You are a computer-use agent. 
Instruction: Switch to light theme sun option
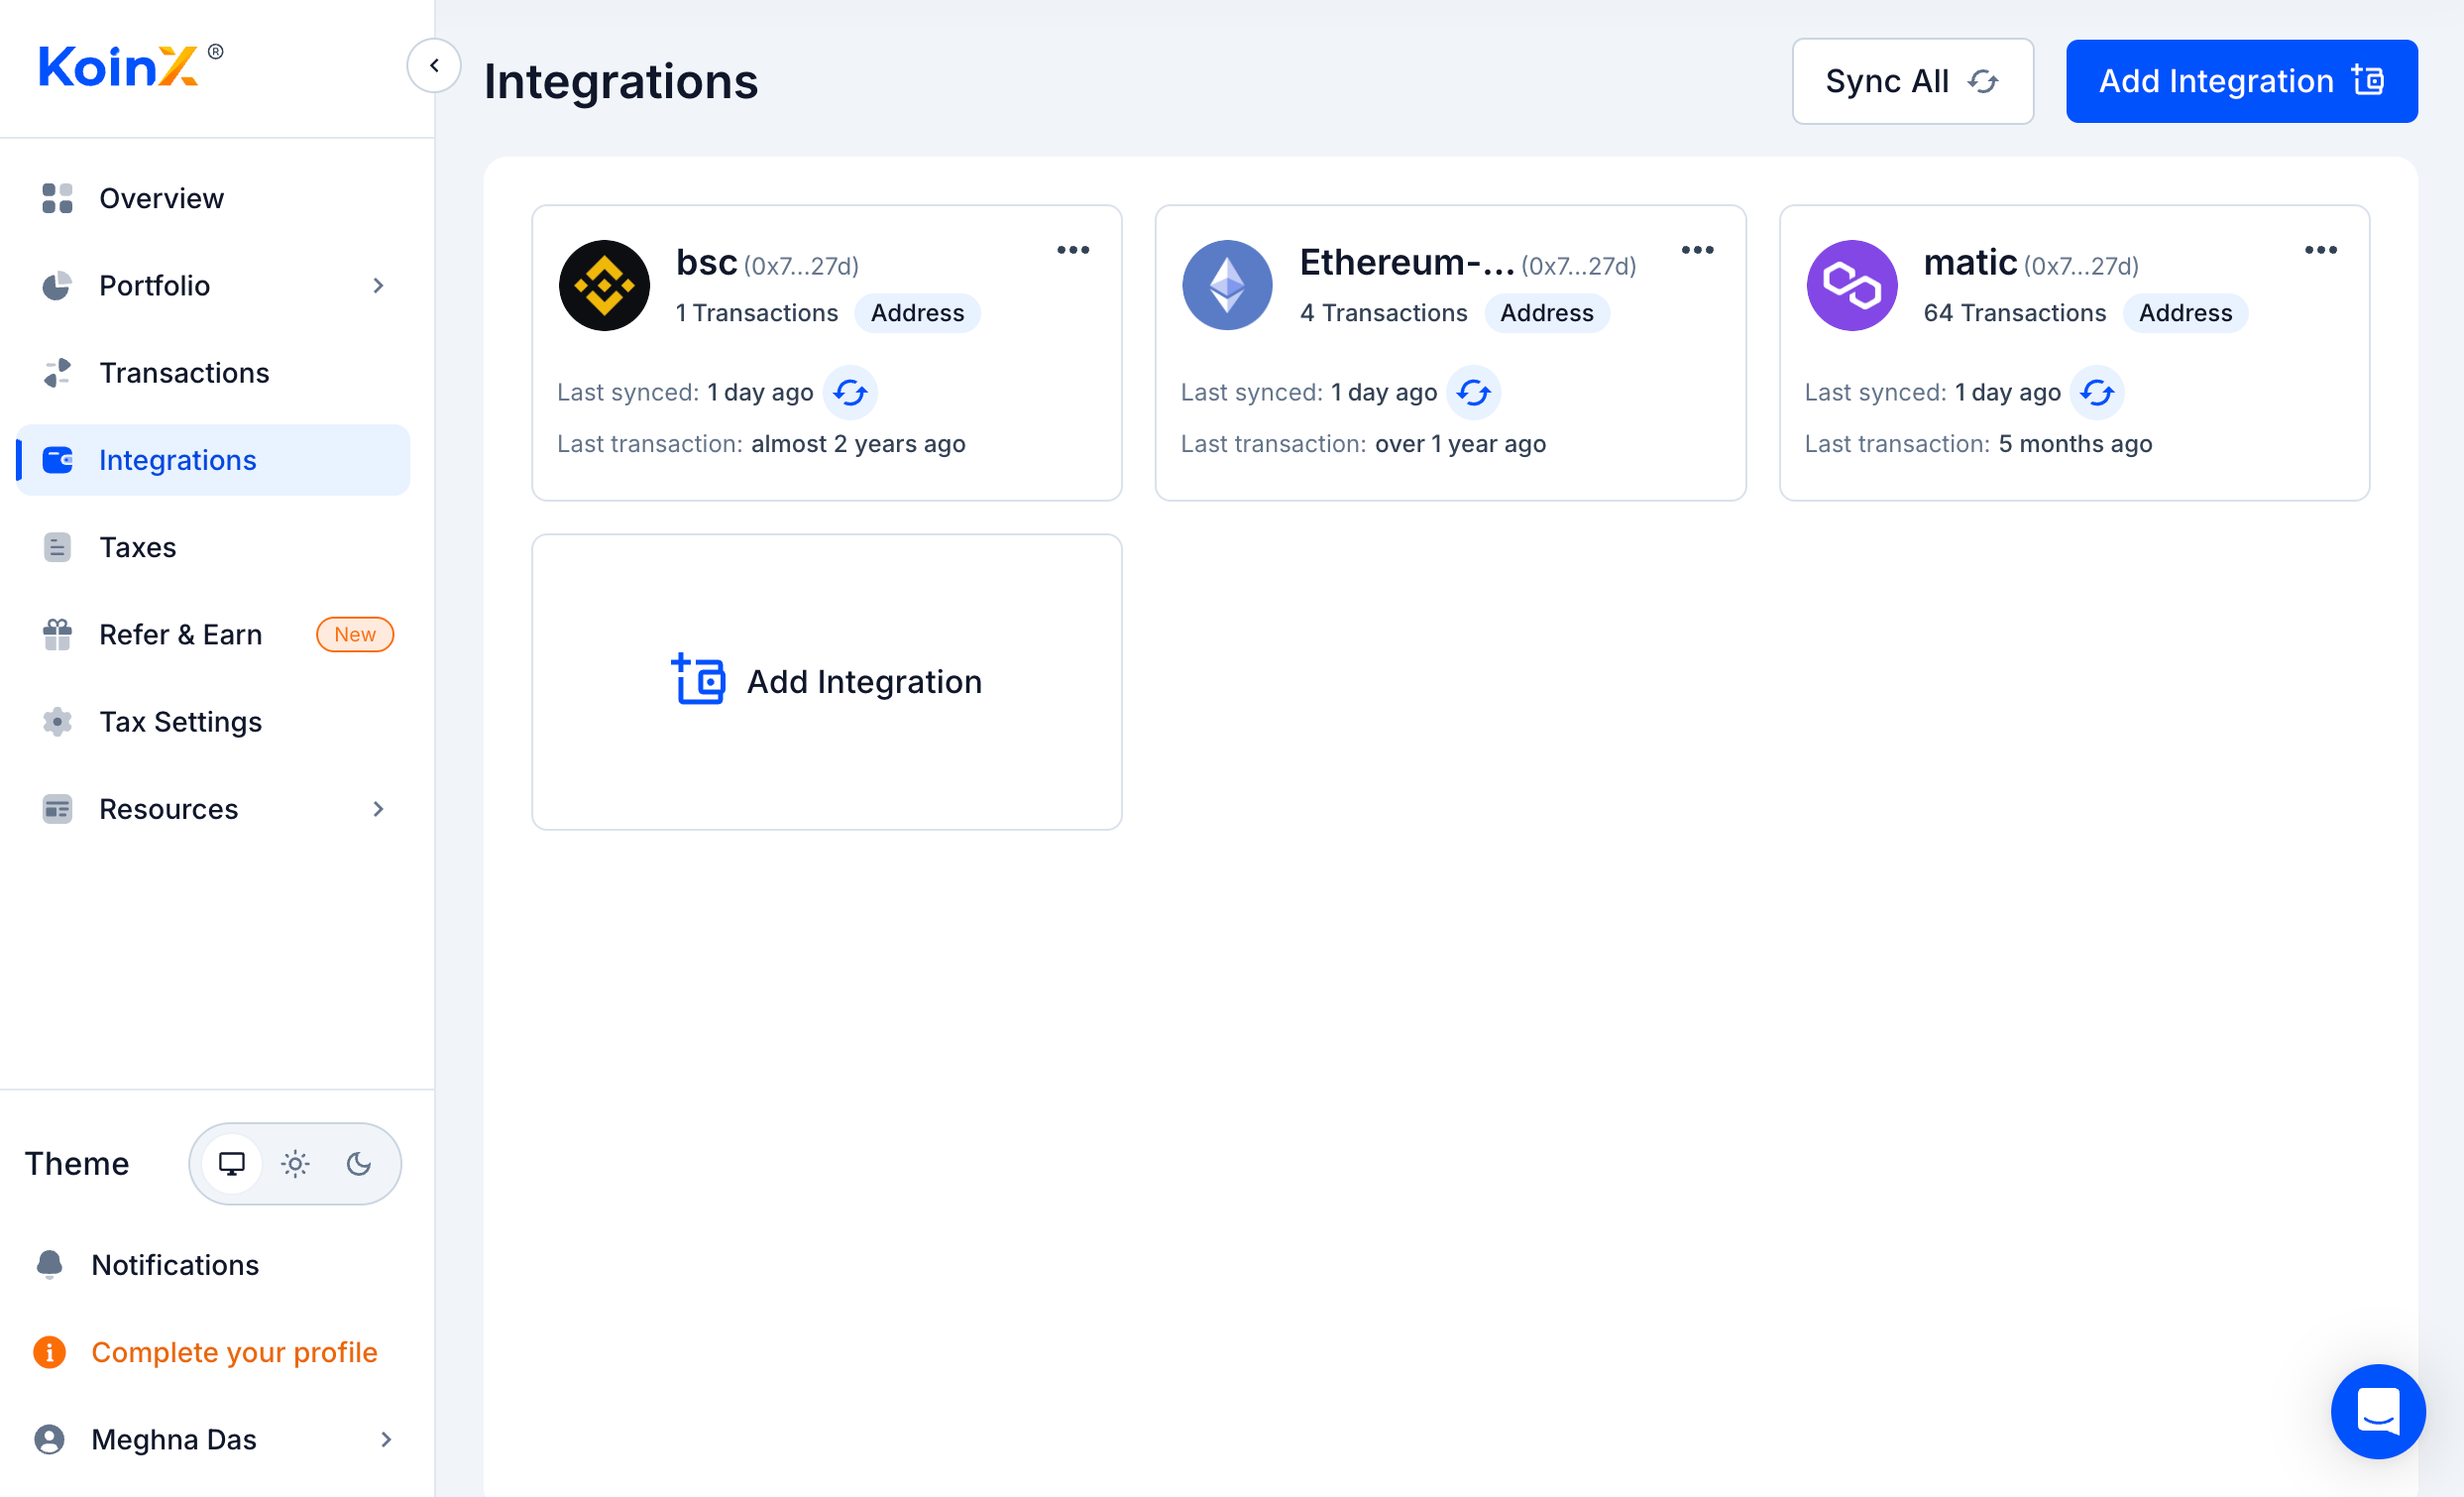tap(295, 1164)
